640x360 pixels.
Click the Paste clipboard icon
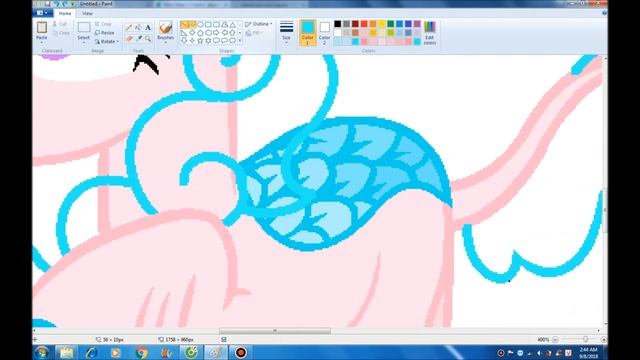[x=42, y=27]
